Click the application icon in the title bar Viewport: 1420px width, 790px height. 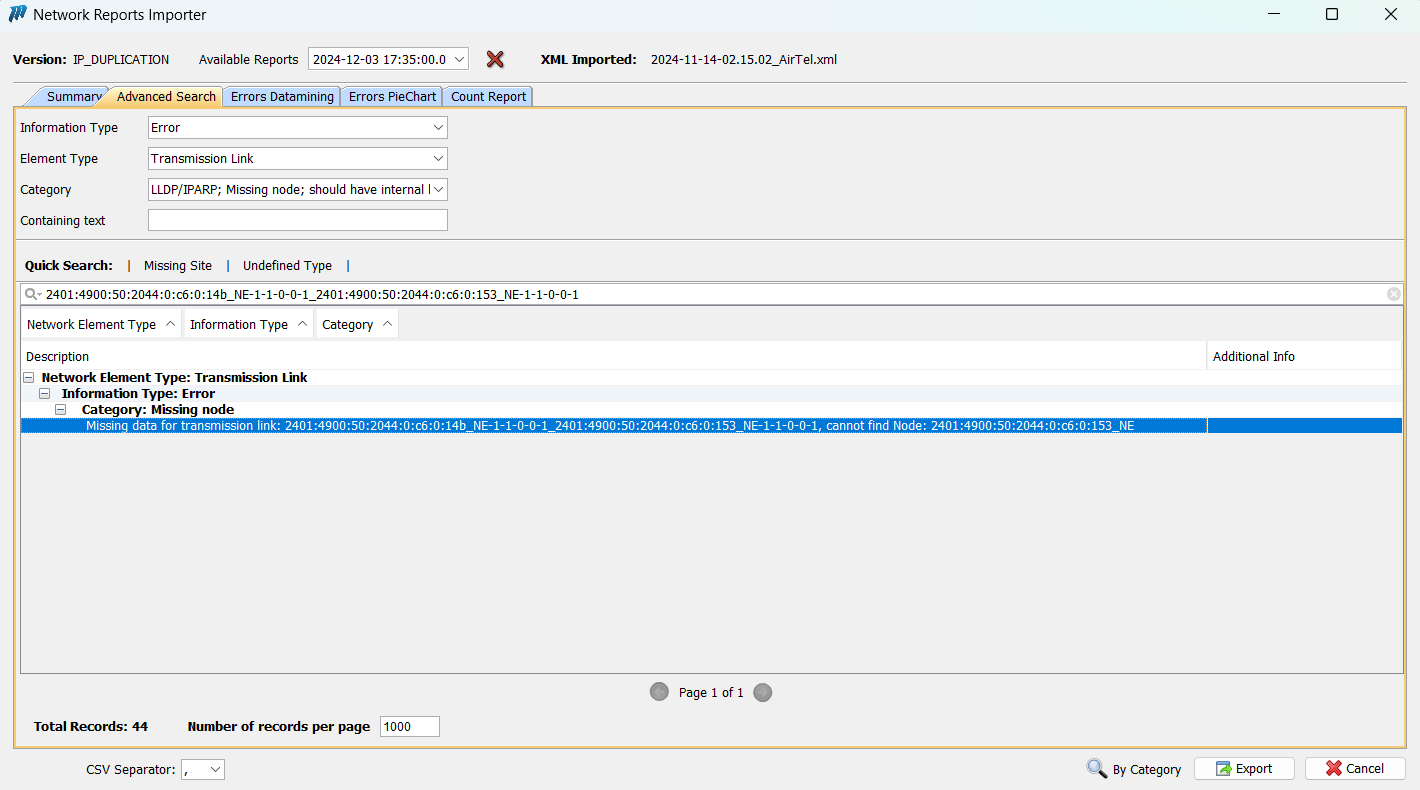pos(17,14)
